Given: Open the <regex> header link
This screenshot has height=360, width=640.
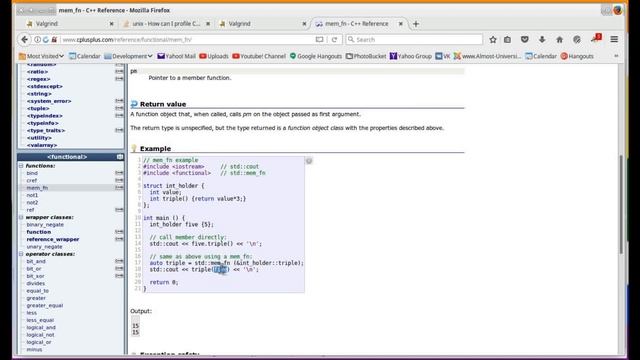Looking at the screenshot, I should pyautogui.click(x=38, y=79).
